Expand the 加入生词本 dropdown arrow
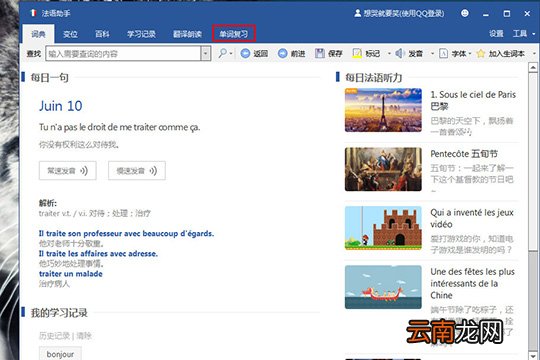 click(534, 54)
